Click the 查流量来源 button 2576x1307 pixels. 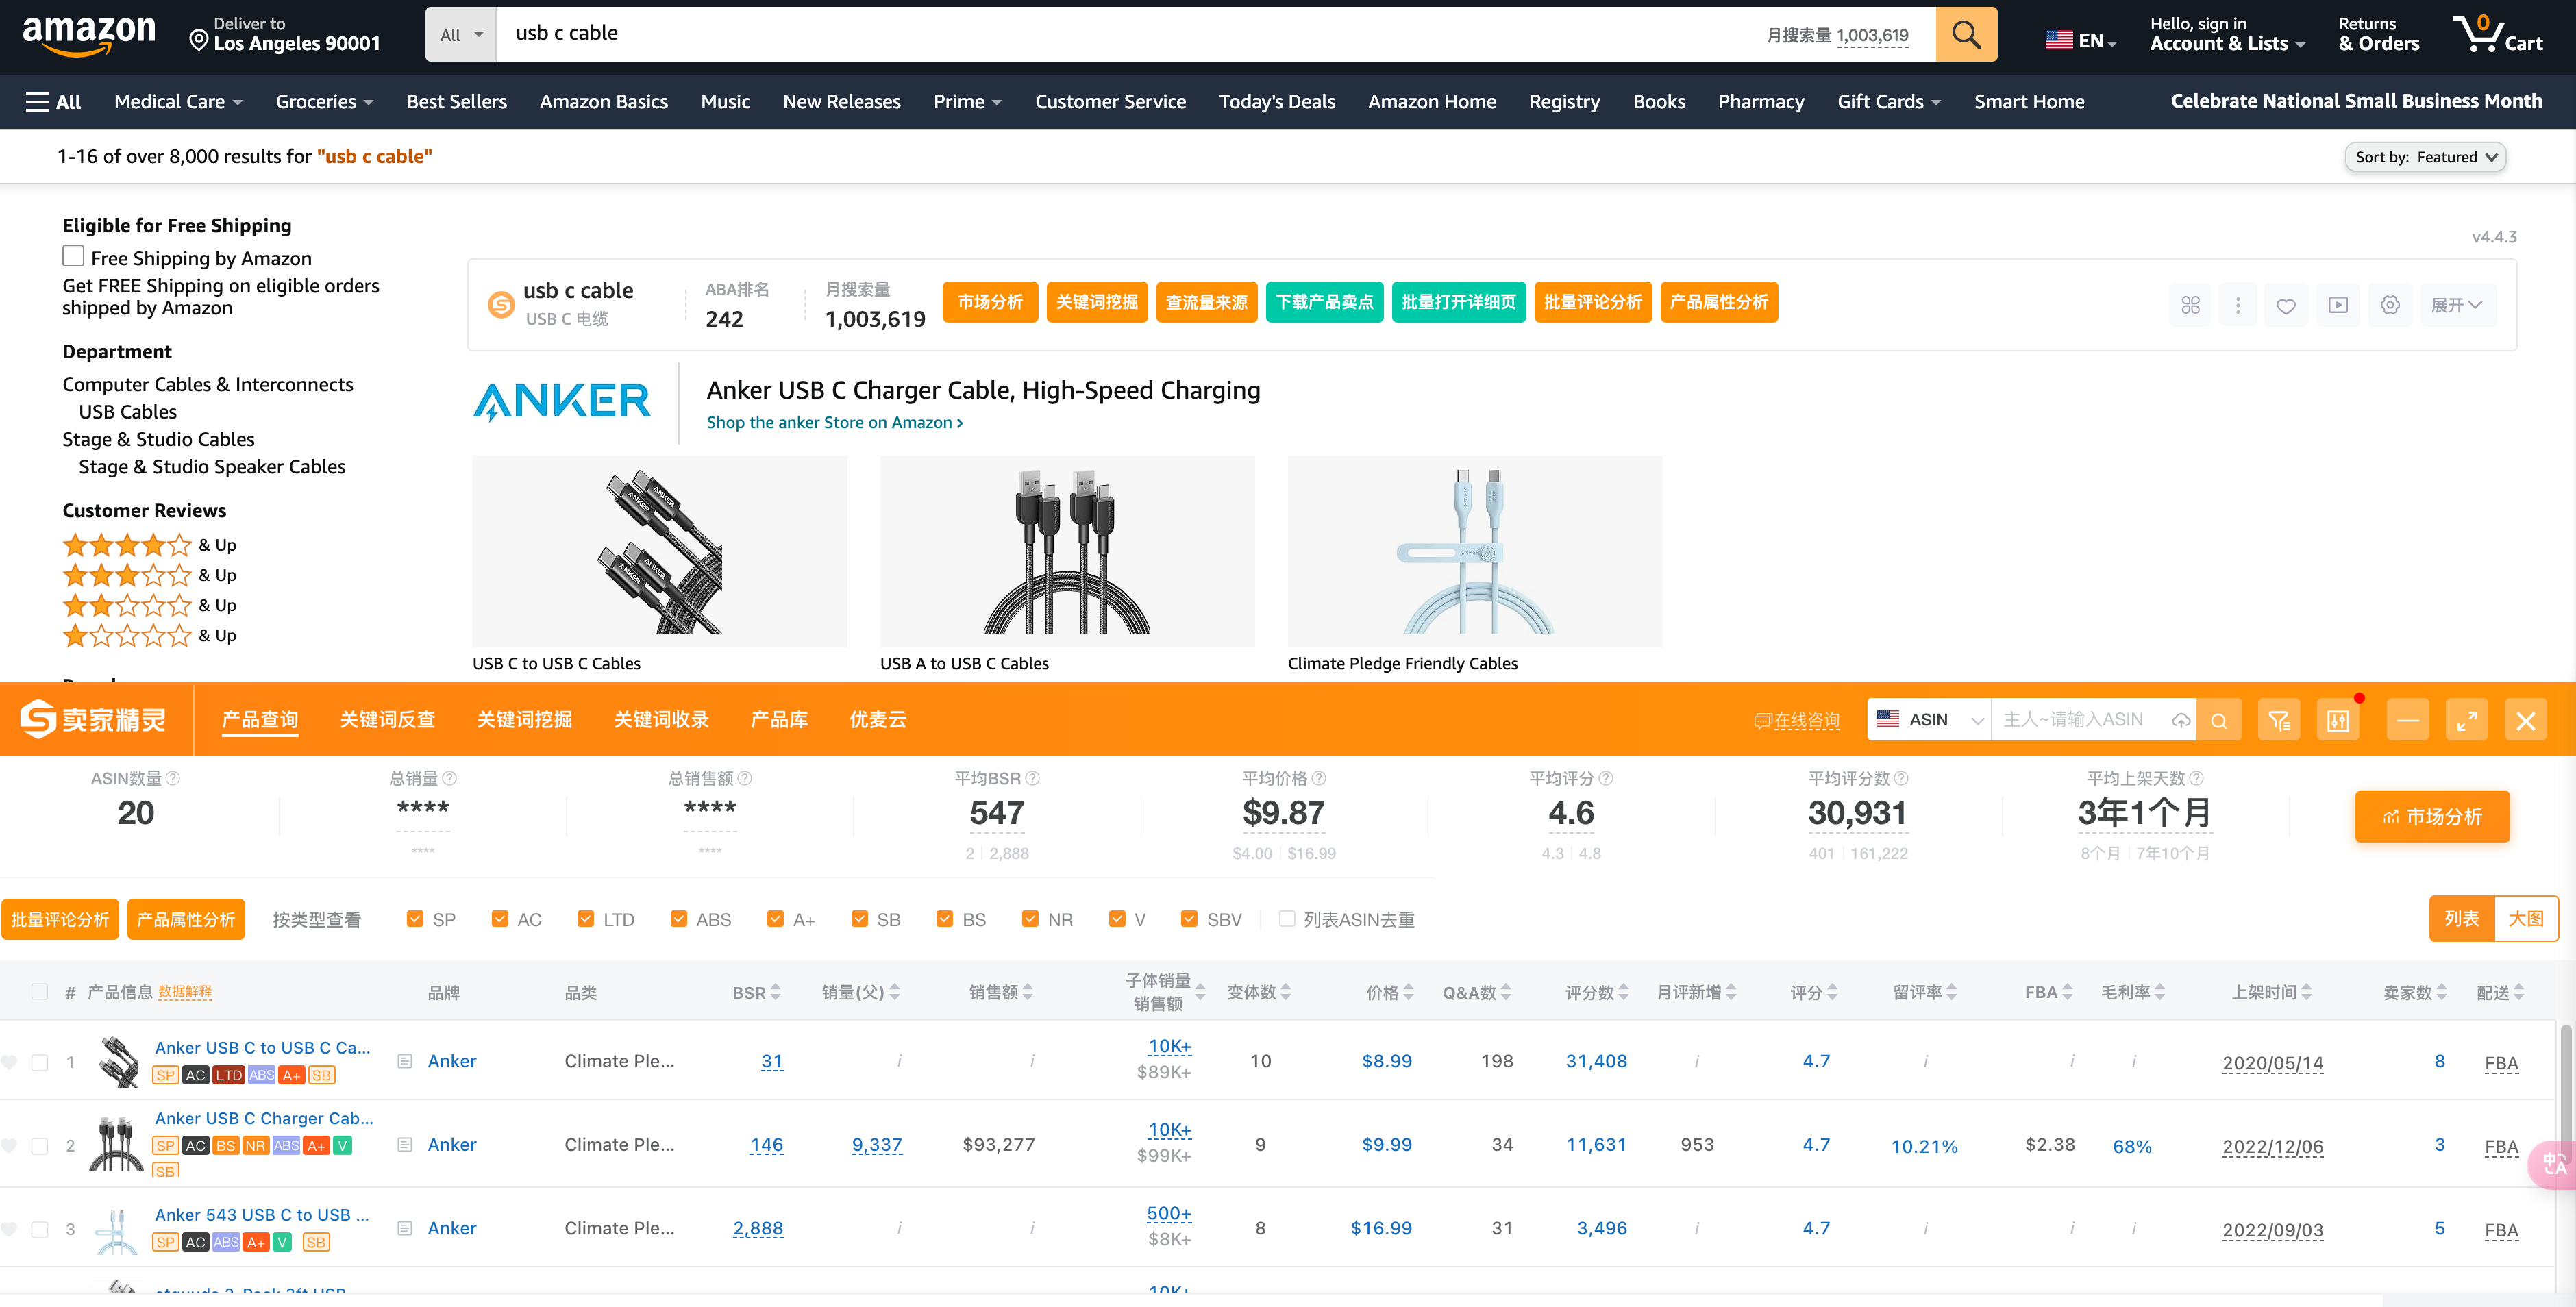(1206, 302)
